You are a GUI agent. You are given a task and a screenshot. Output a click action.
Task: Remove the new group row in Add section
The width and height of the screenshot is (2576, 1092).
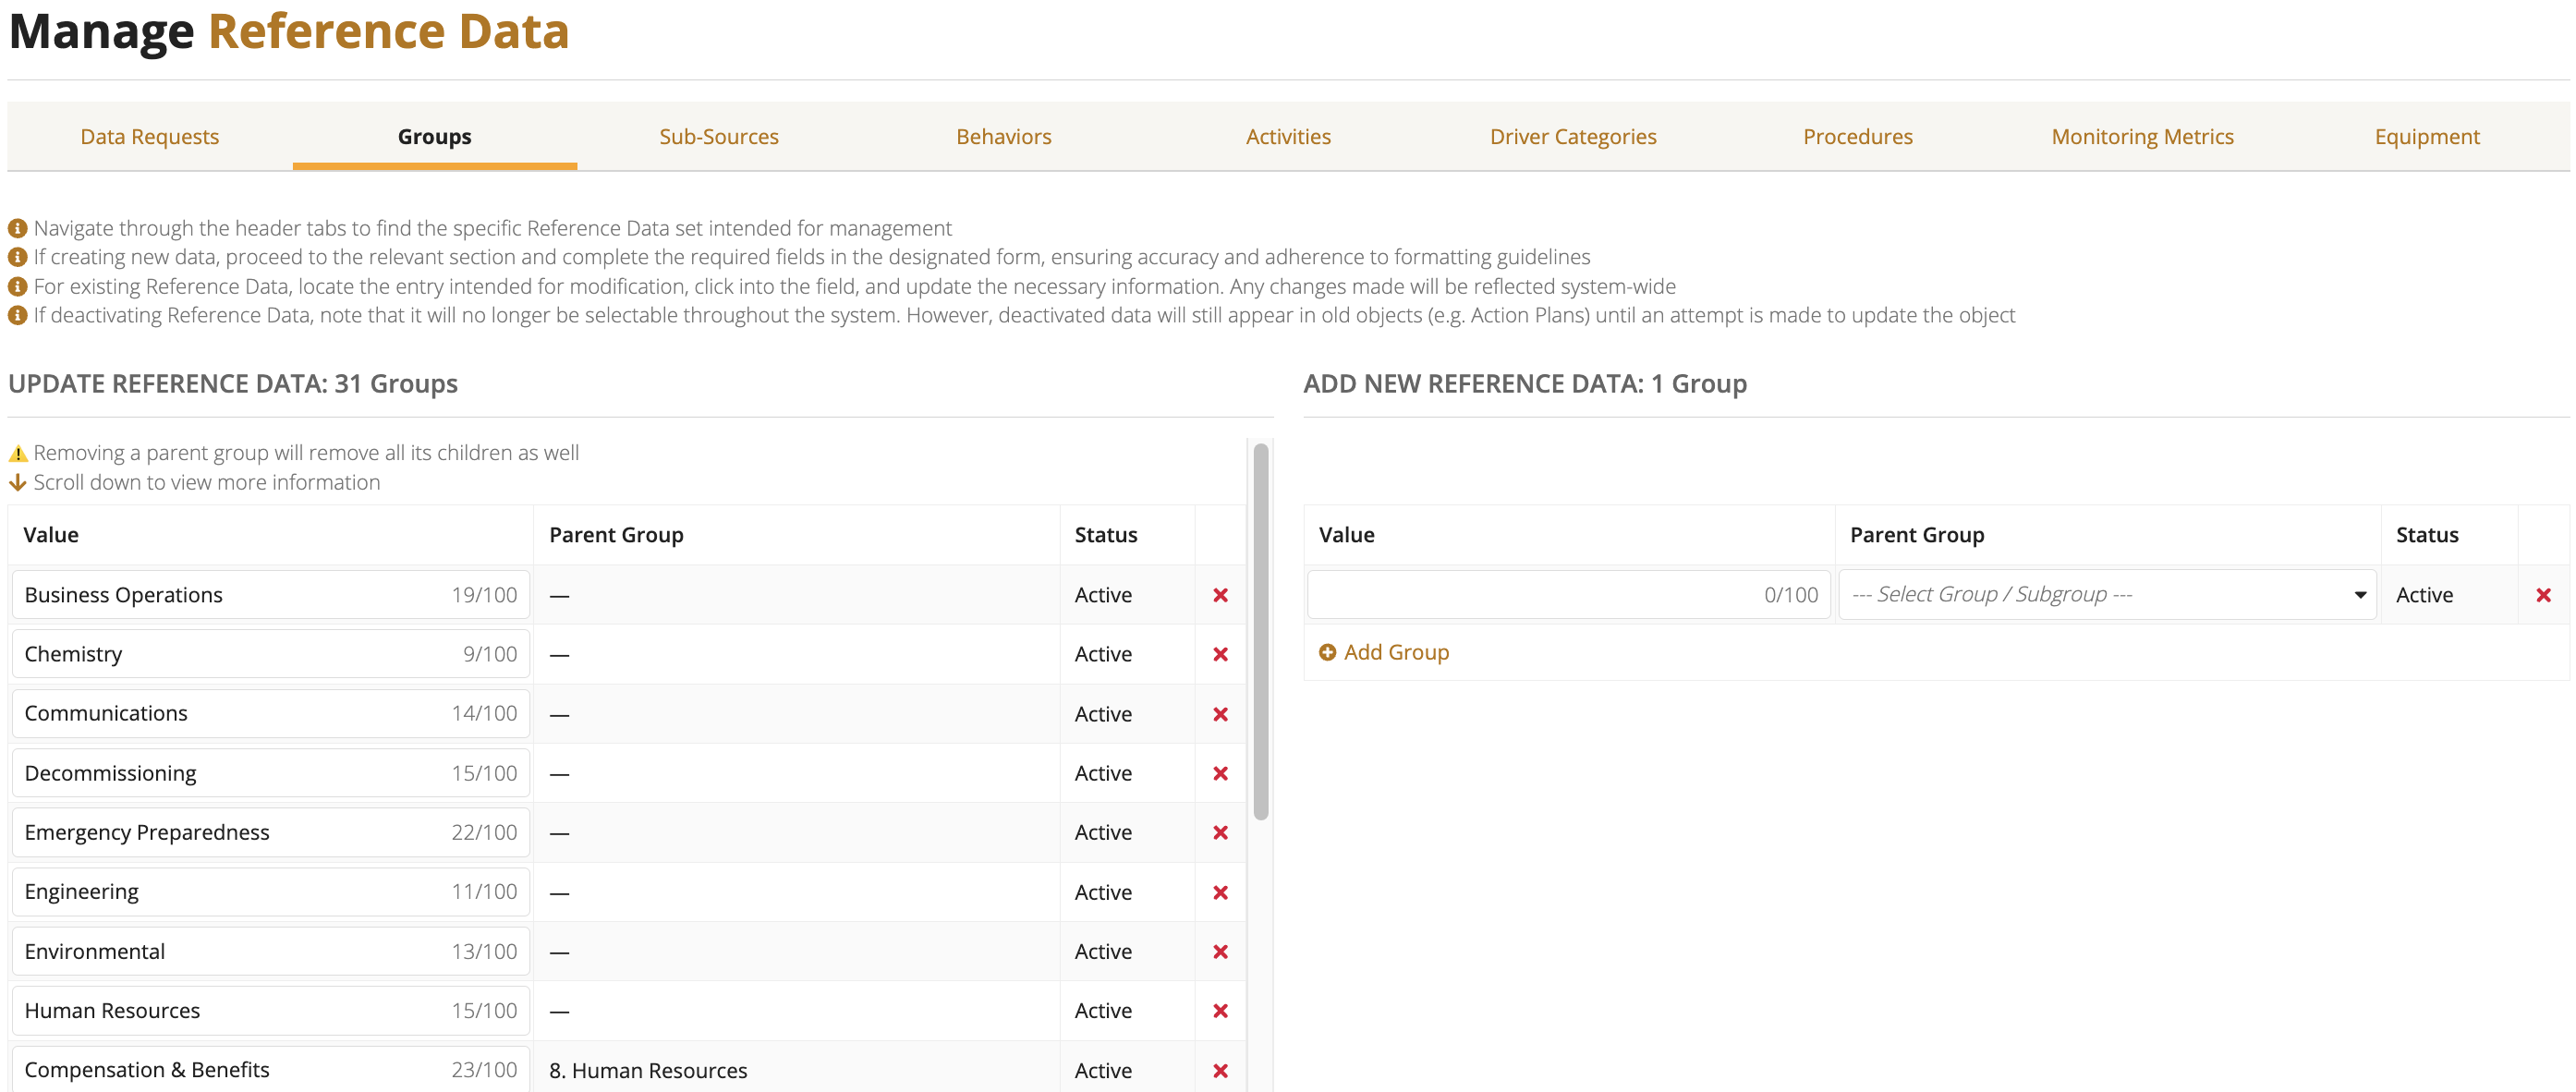coord(2543,595)
